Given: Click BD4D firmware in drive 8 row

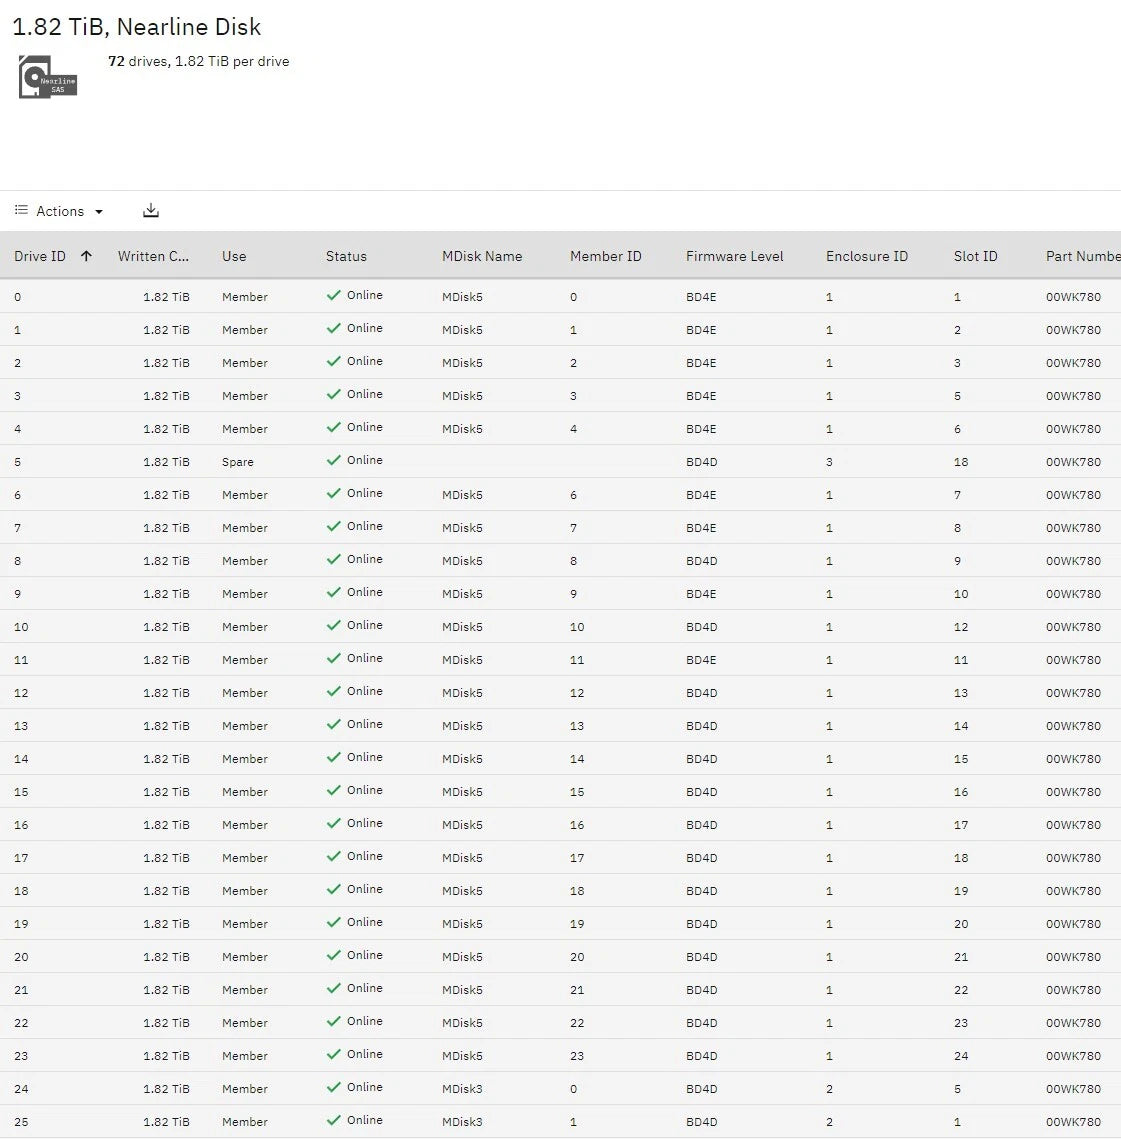Looking at the screenshot, I should (701, 561).
